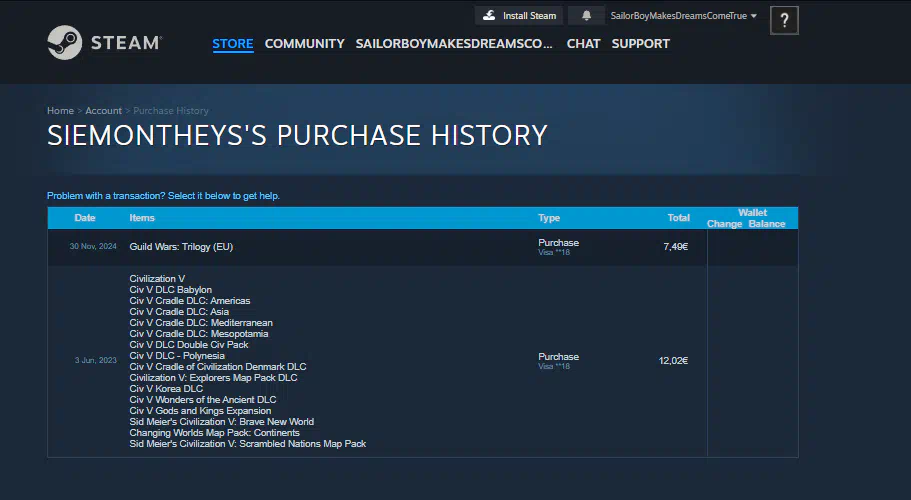Viewport: 911px width, 500px height.
Task: Click Civ V Cradle DLC: Asia
Action: [179, 312]
